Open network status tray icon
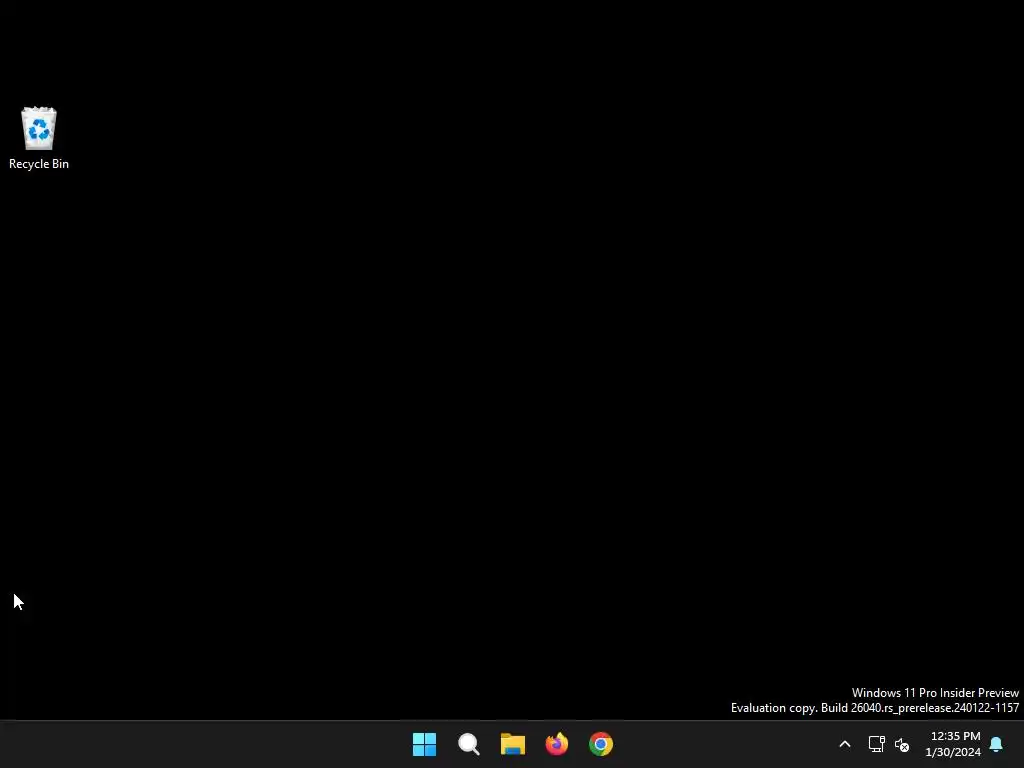The width and height of the screenshot is (1024, 768). coord(876,744)
